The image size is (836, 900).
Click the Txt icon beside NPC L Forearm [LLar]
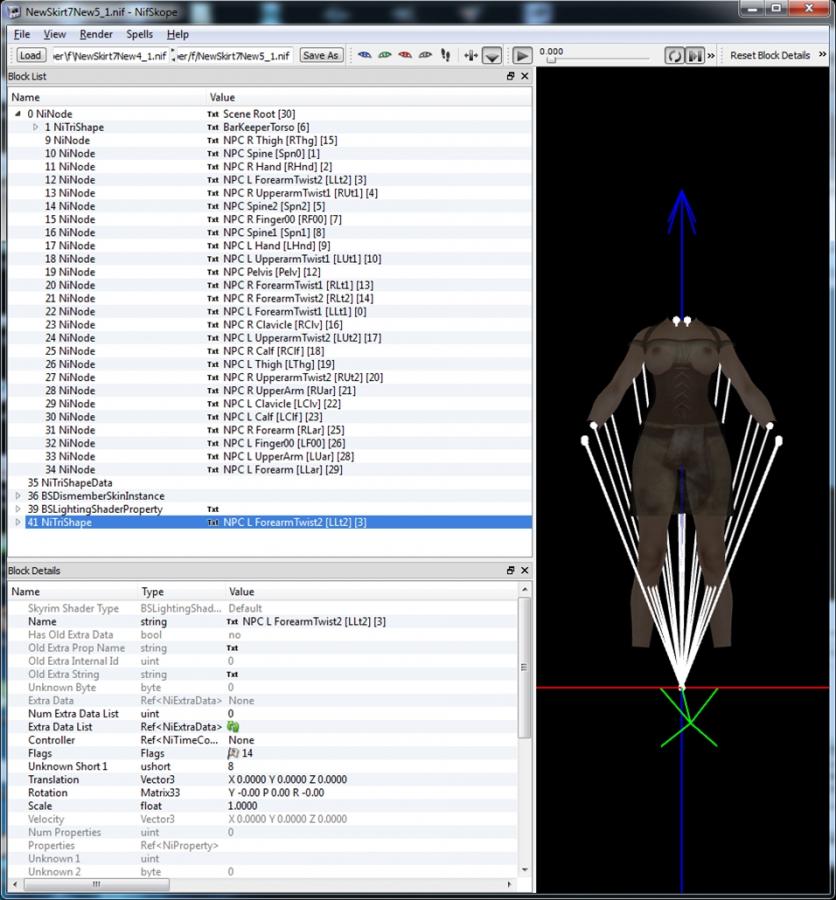[x=213, y=470]
